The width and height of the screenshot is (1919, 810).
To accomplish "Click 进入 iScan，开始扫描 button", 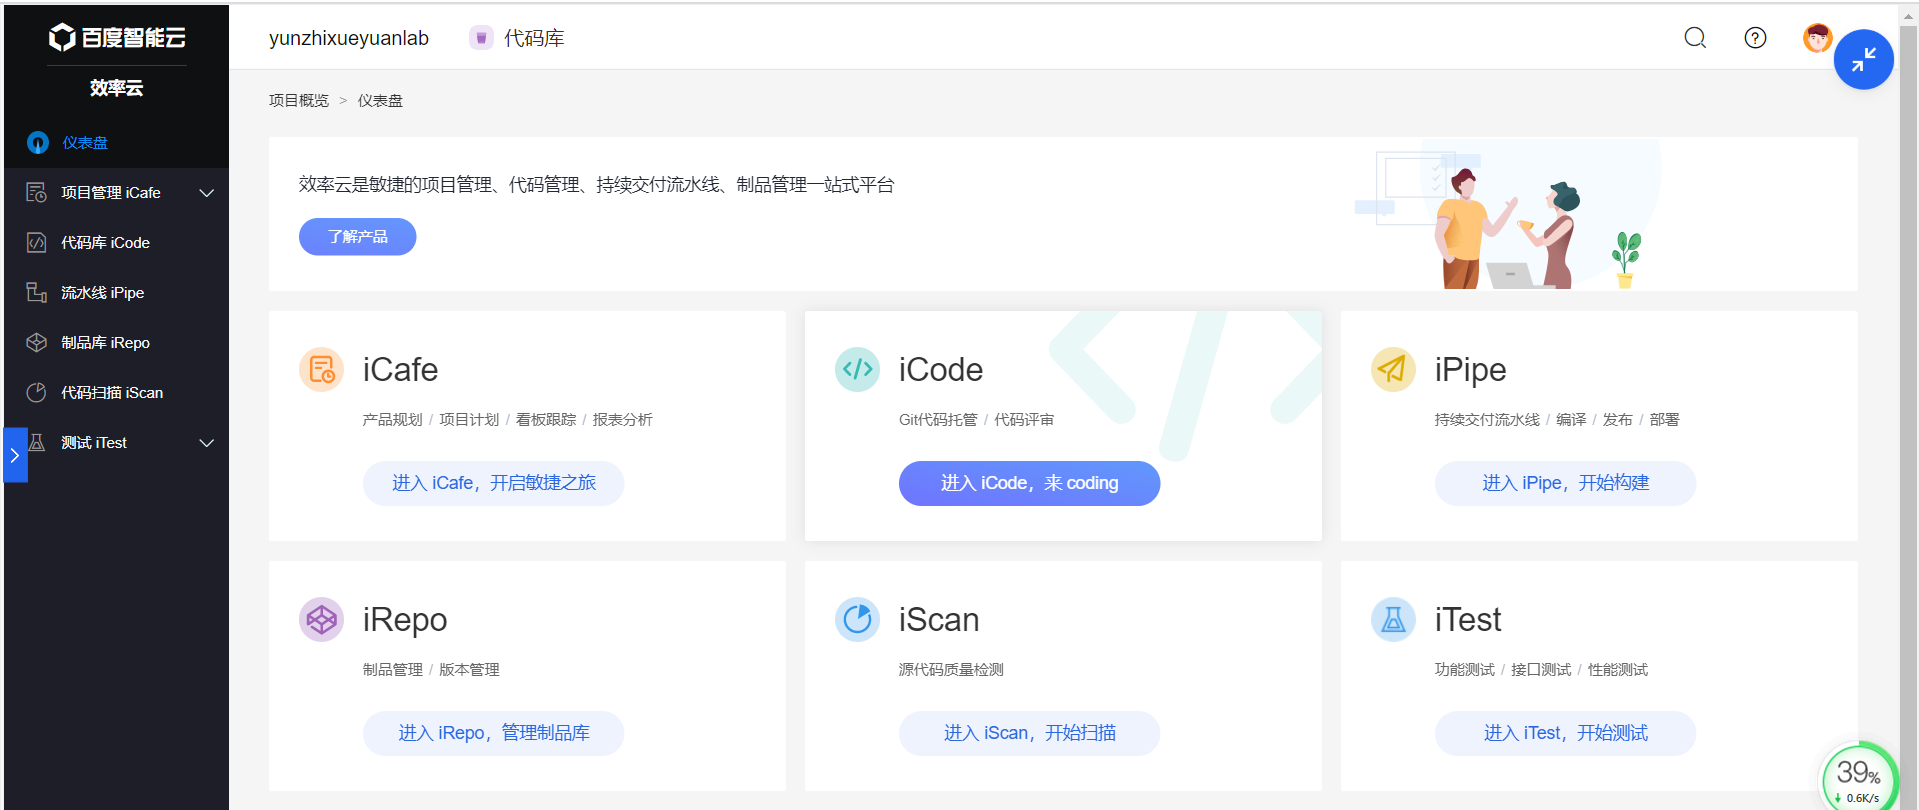I will pos(1029,733).
